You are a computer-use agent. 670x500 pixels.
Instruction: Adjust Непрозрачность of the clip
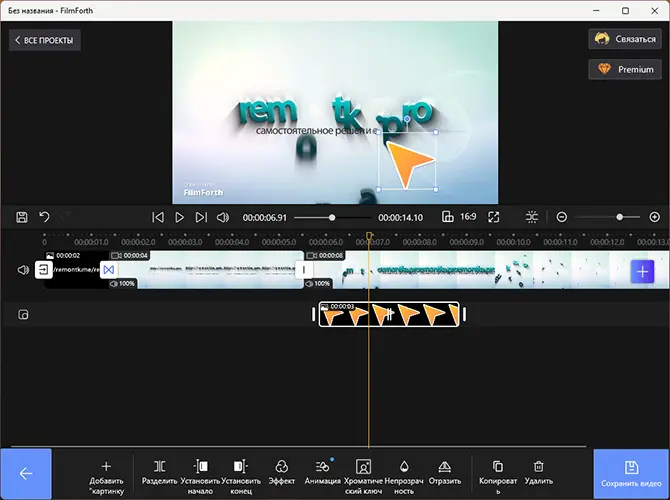click(x=404, y=478)
